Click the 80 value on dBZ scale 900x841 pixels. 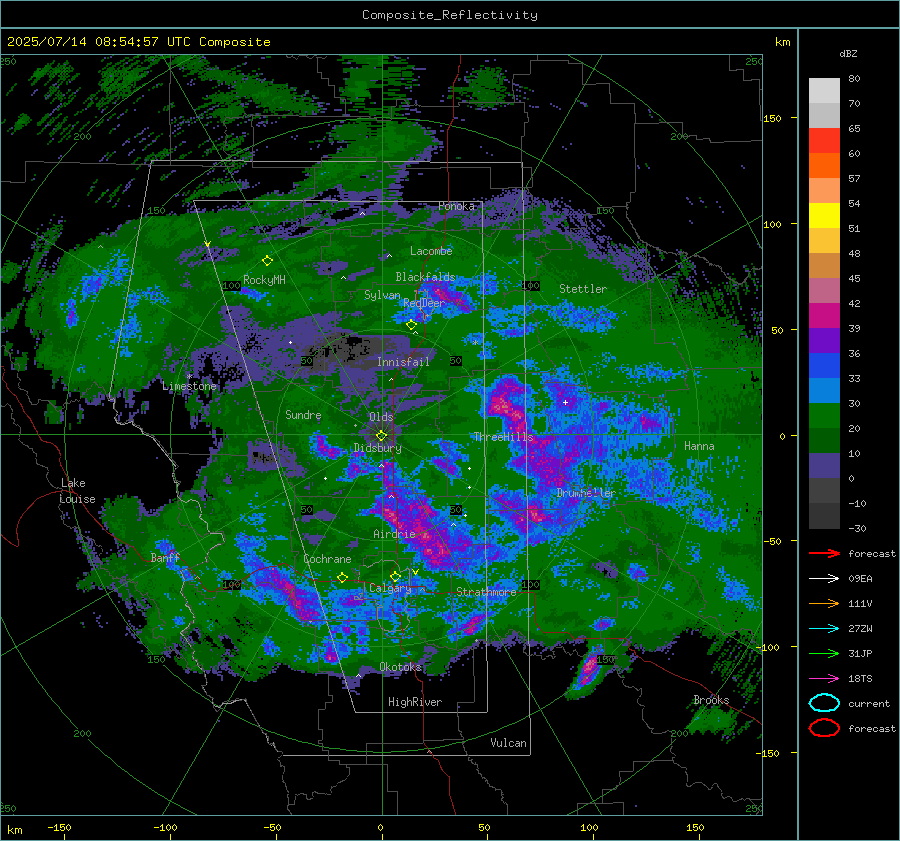point(854,79)
